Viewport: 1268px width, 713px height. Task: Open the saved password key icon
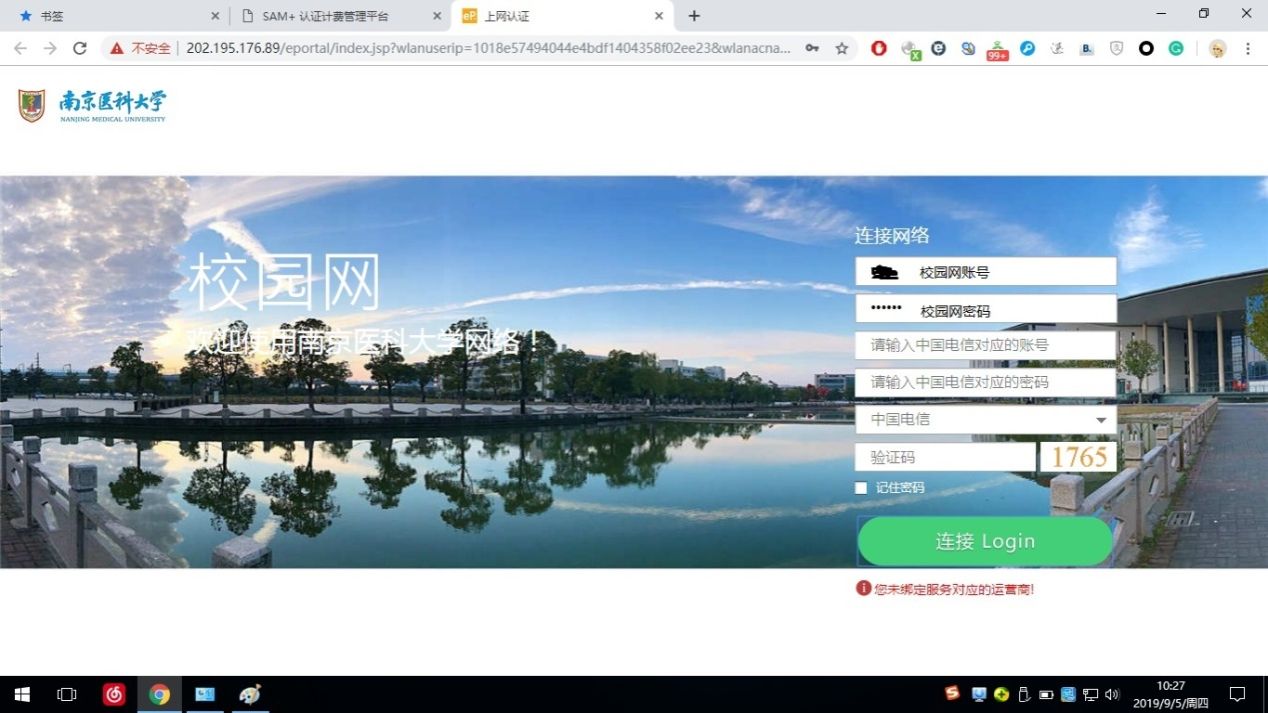pyautogui.click(x=813, y=48)
